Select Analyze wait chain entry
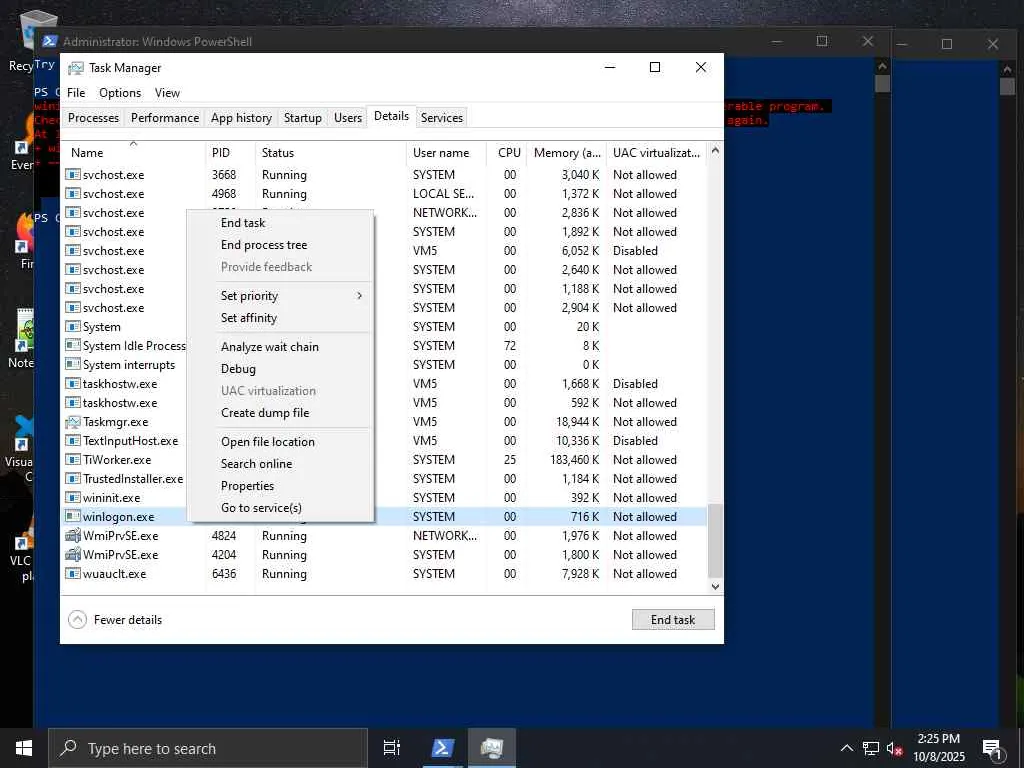 [270, 347]
